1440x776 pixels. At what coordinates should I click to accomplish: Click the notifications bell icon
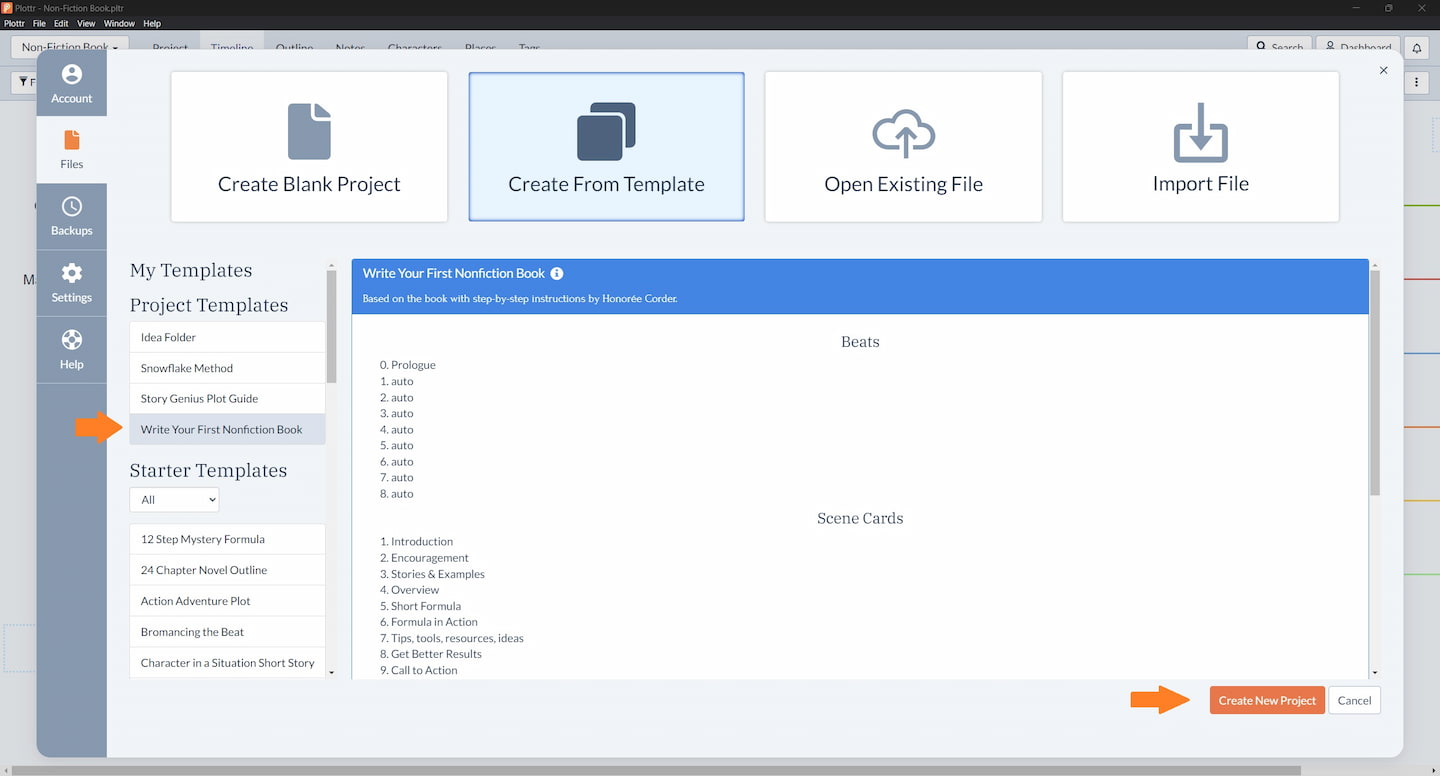click(x=1417, y=47)
